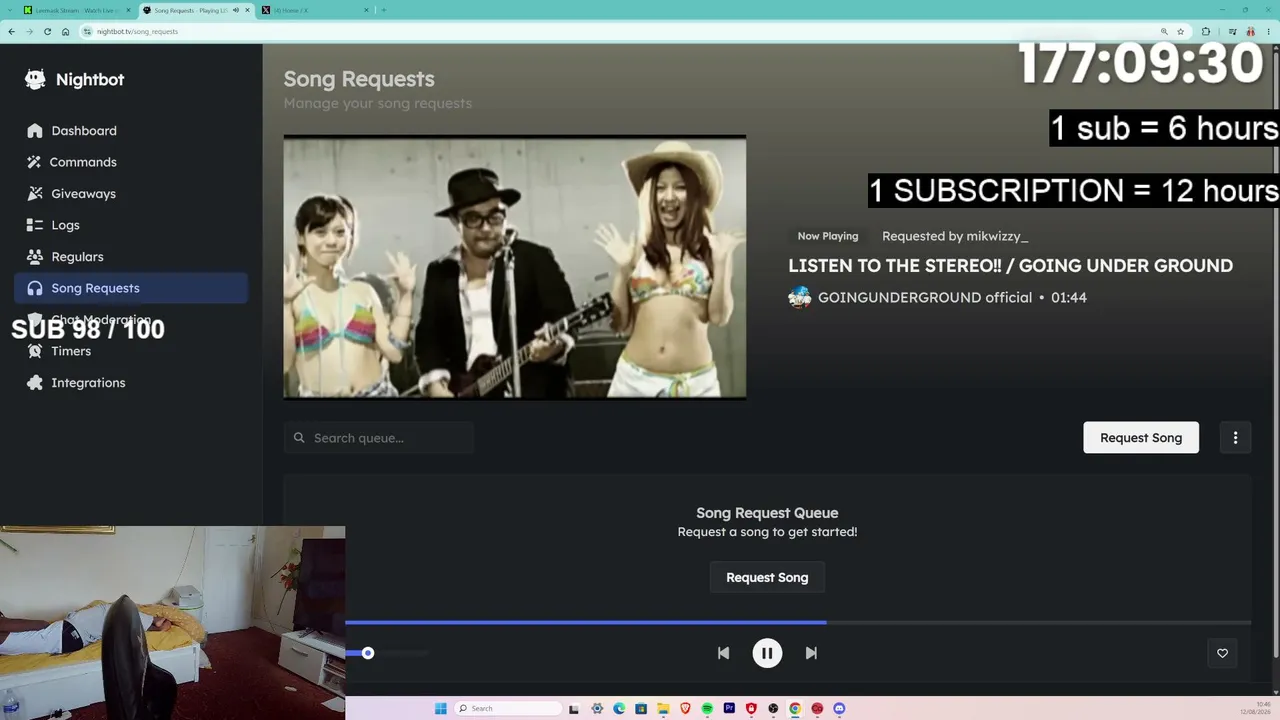Click the now playing video thumbnail
1280x720 pixels.
(x=515, y=267)
